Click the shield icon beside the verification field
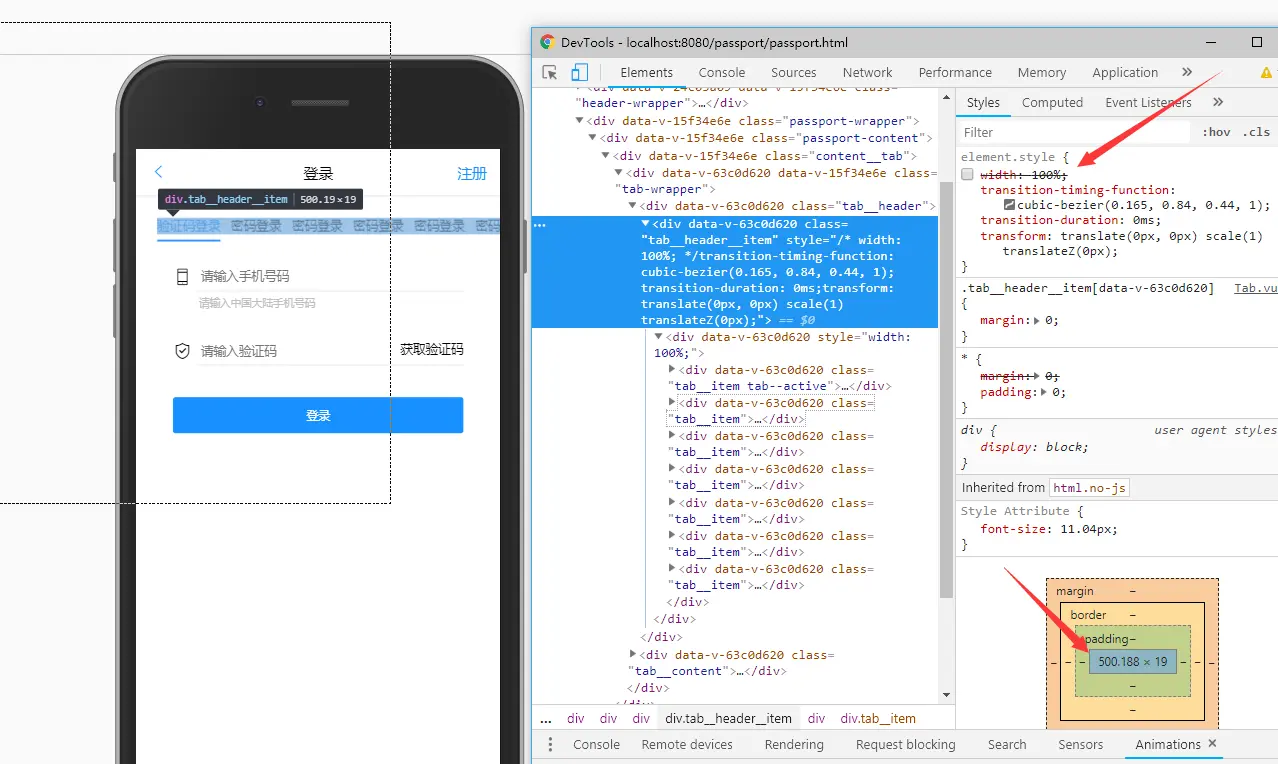The width and height of the screenshot is (1278, 764). point(182,351)
